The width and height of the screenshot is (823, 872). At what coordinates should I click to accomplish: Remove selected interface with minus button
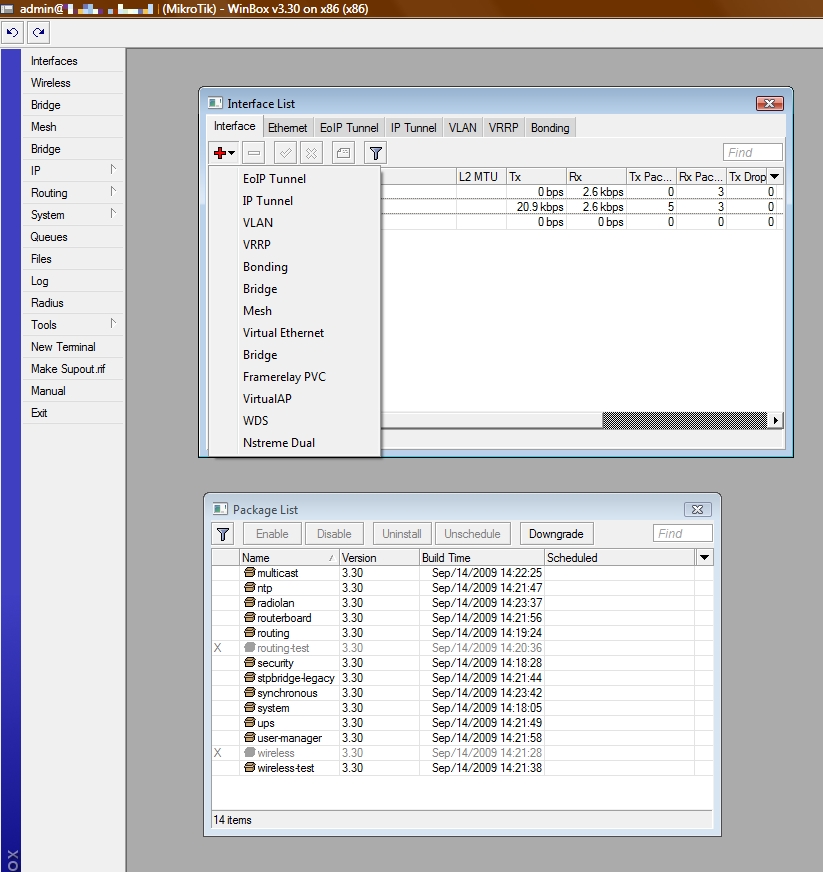point(254,153)
